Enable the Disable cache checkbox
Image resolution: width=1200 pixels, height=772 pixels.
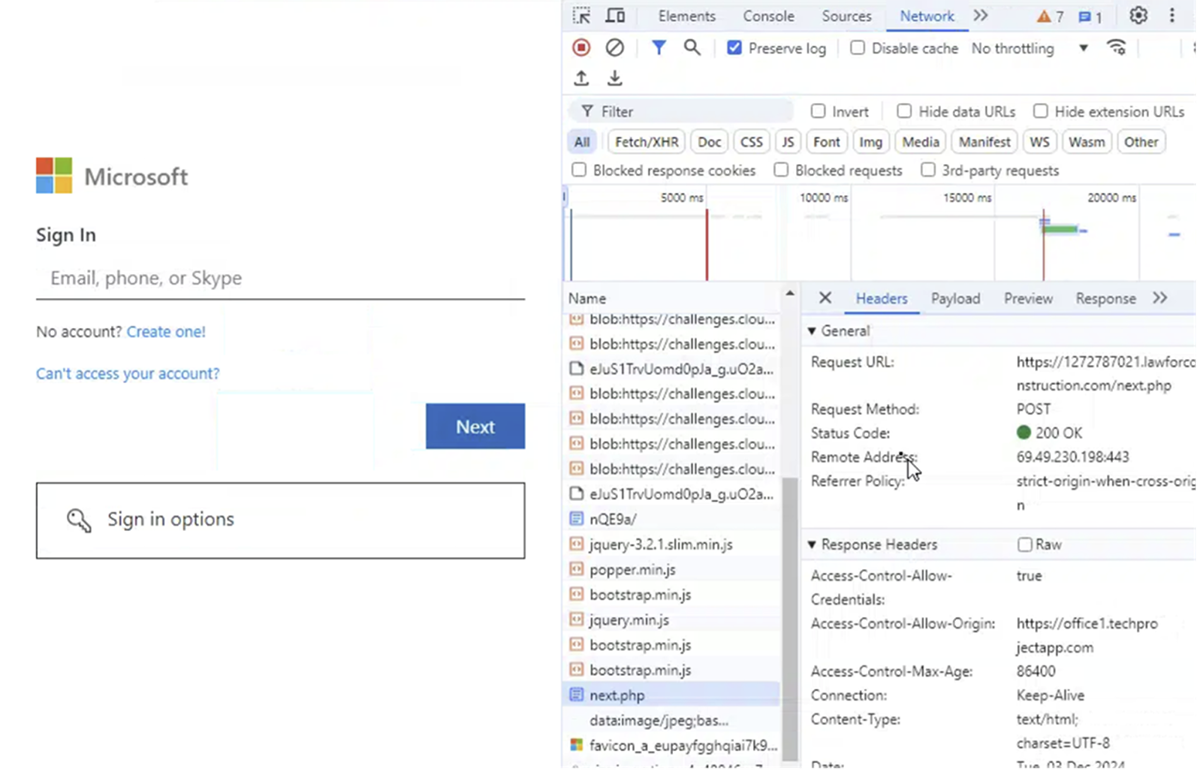click(x=857, y=48)
